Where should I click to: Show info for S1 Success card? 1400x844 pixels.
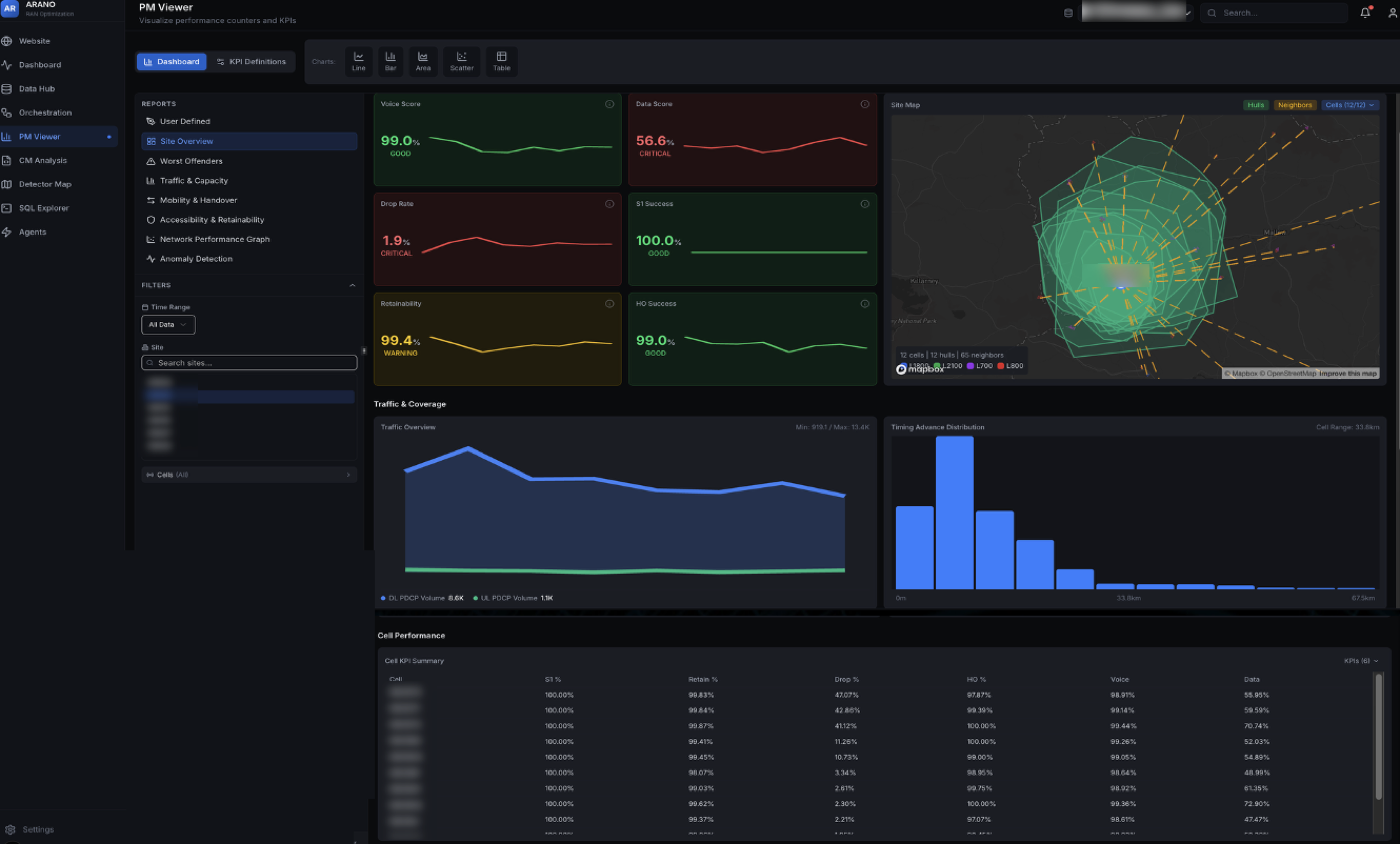pos(865,204)
